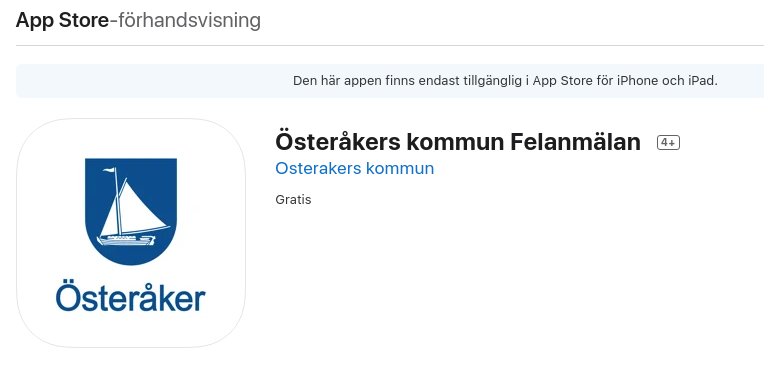The width and height of the screenshot is (764, 370).
Task: Click the Österåker app icon
Action: click(x=131, y=233)
